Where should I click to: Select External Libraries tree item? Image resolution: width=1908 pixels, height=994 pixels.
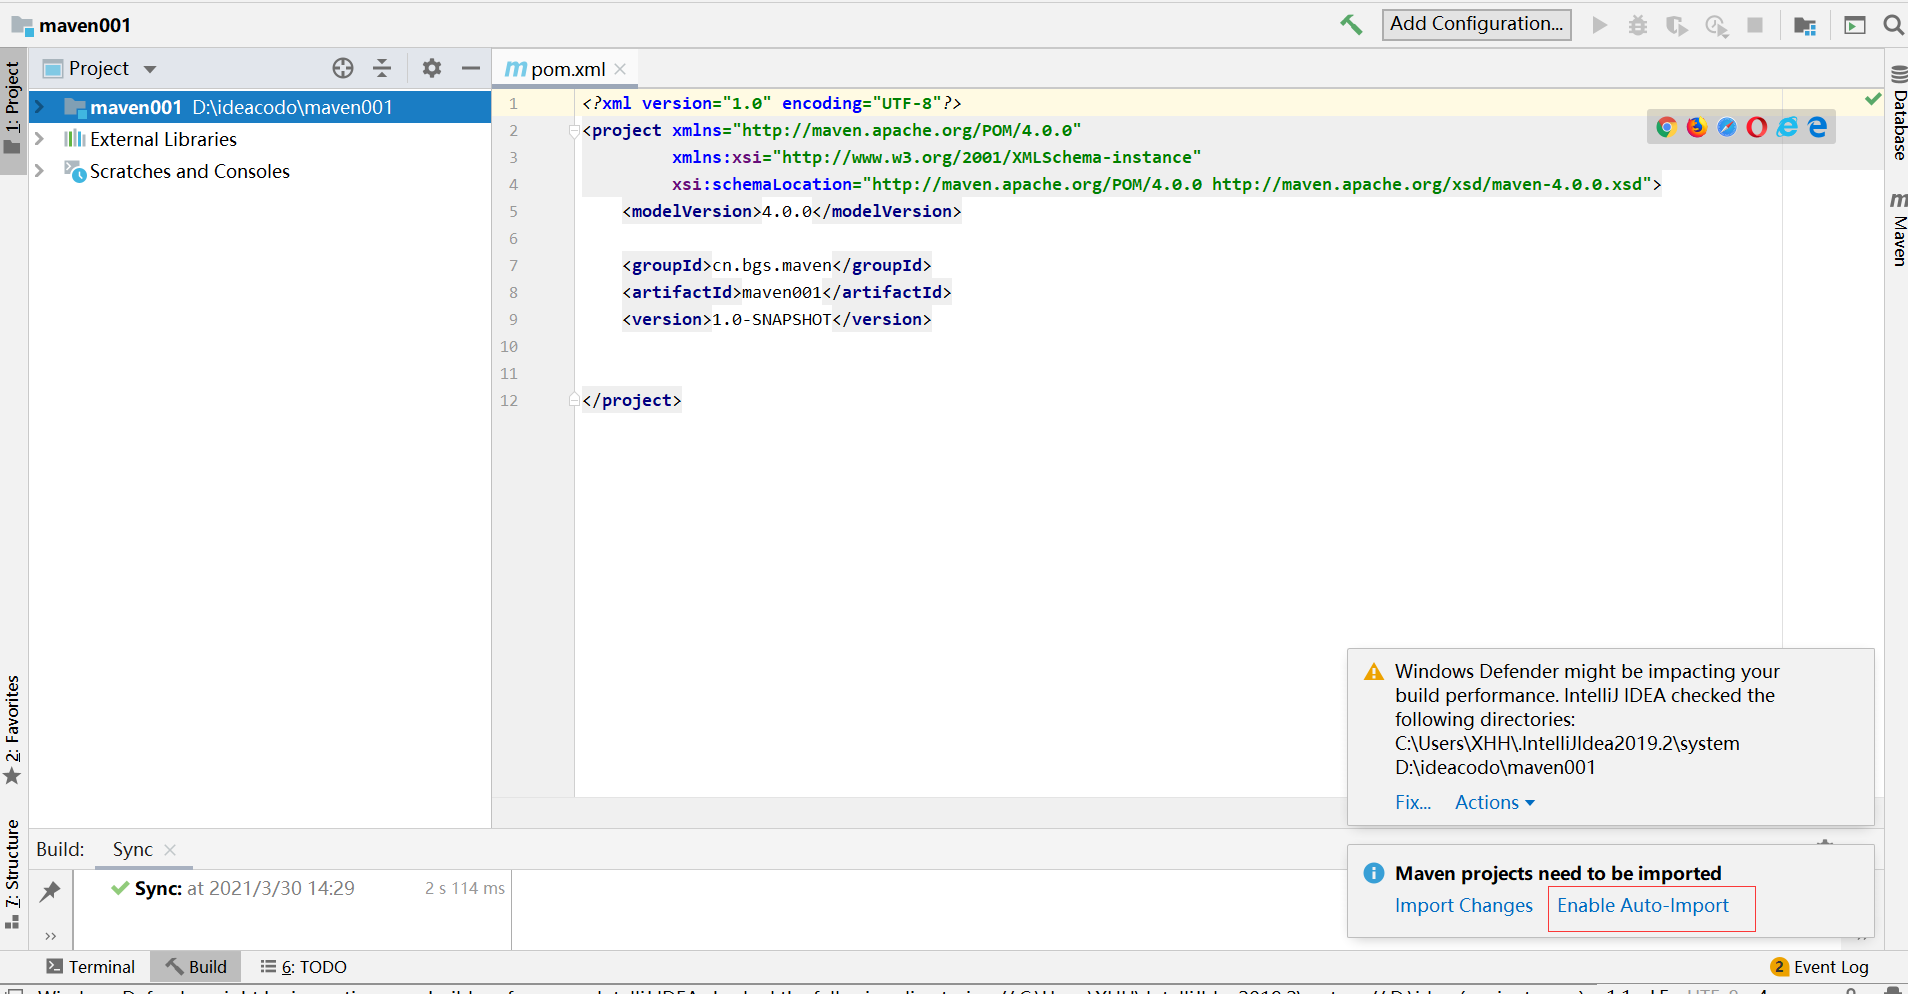click(x=163, y=139)
